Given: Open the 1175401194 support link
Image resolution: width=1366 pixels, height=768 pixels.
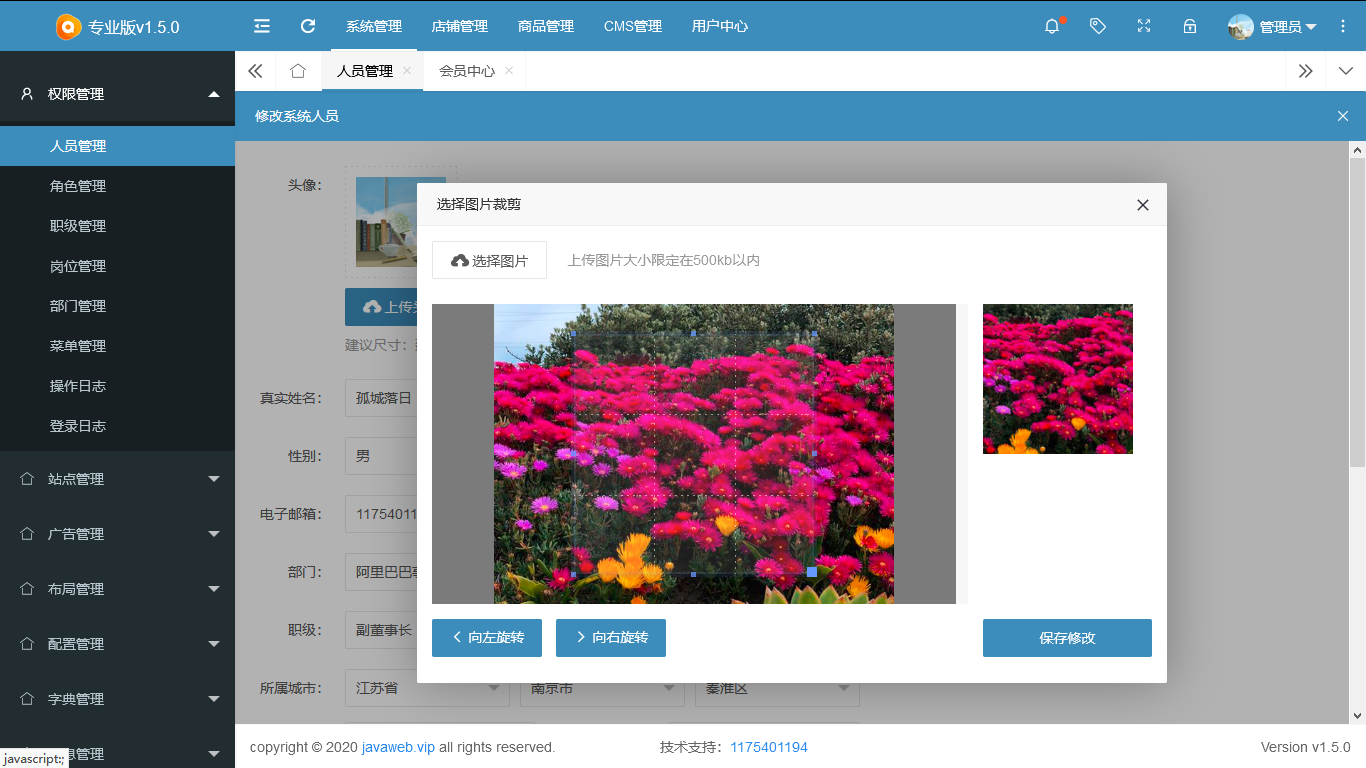Looking at the screenshot, I should (x=769, y=747).
